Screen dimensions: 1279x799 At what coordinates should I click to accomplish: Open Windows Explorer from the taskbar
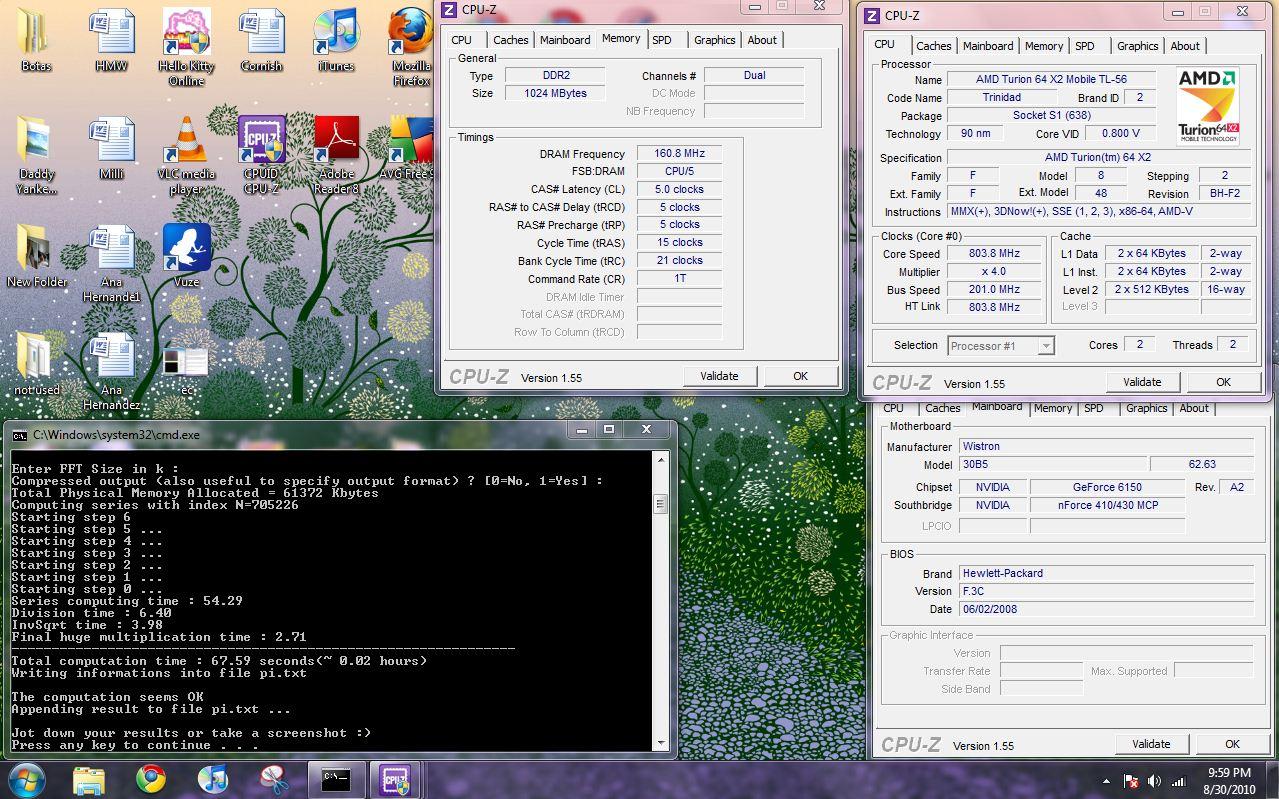coord(89,779)
